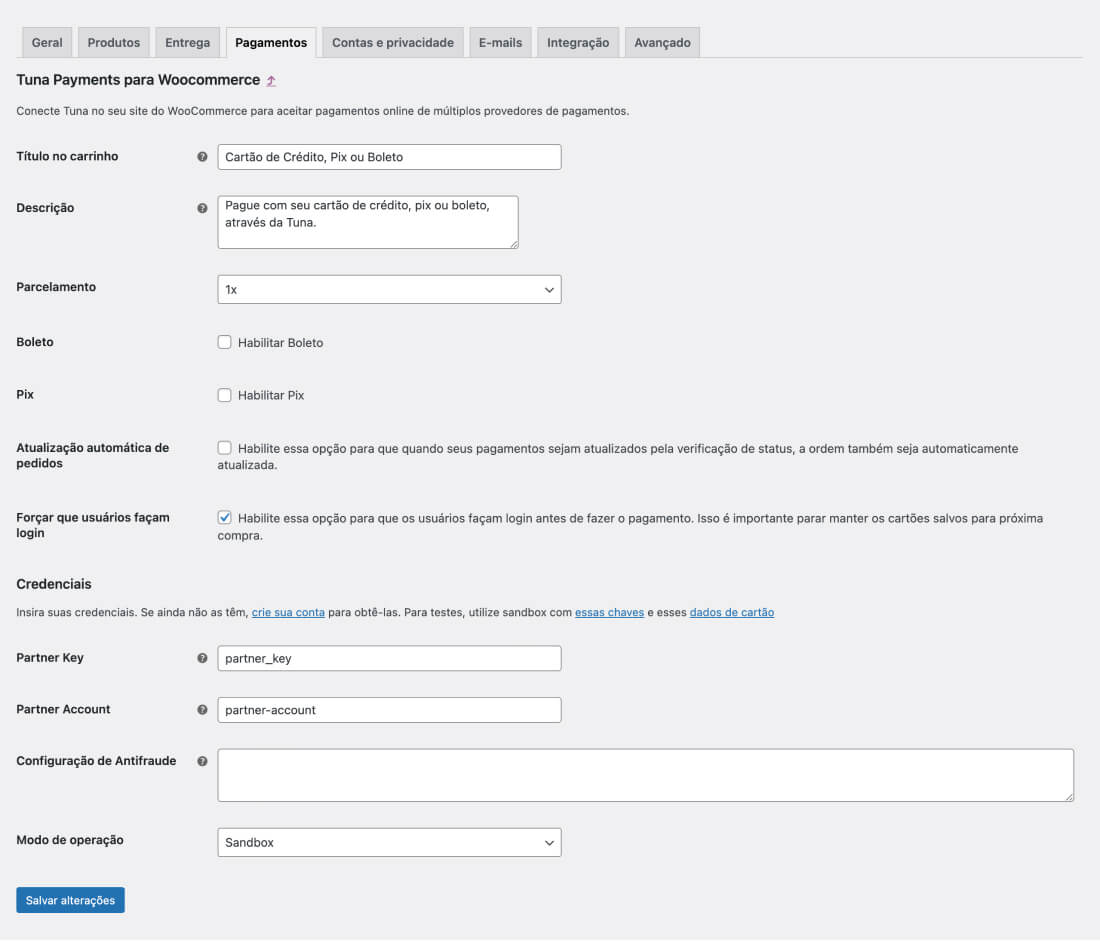This screenshot has width=1100, height=941.
Task: Open the Contas e privacidade tab
Action: pyautogui.click(x=393, y=43)
